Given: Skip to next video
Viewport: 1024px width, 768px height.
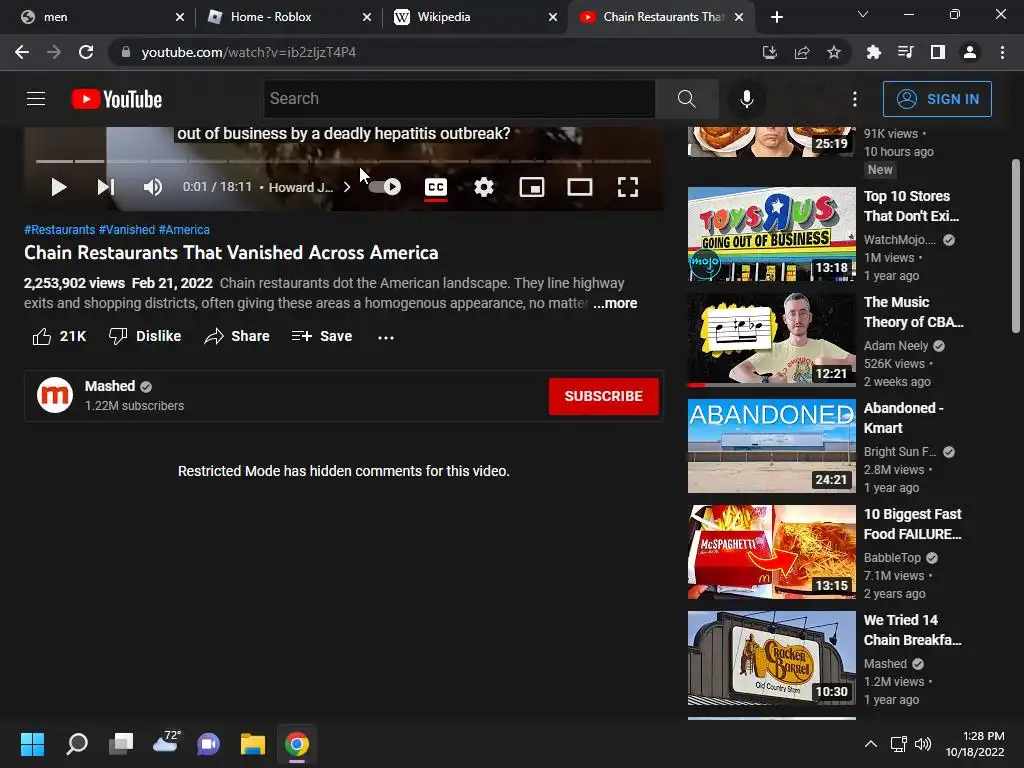Looking at the screenshot, I should pos(106,187).
